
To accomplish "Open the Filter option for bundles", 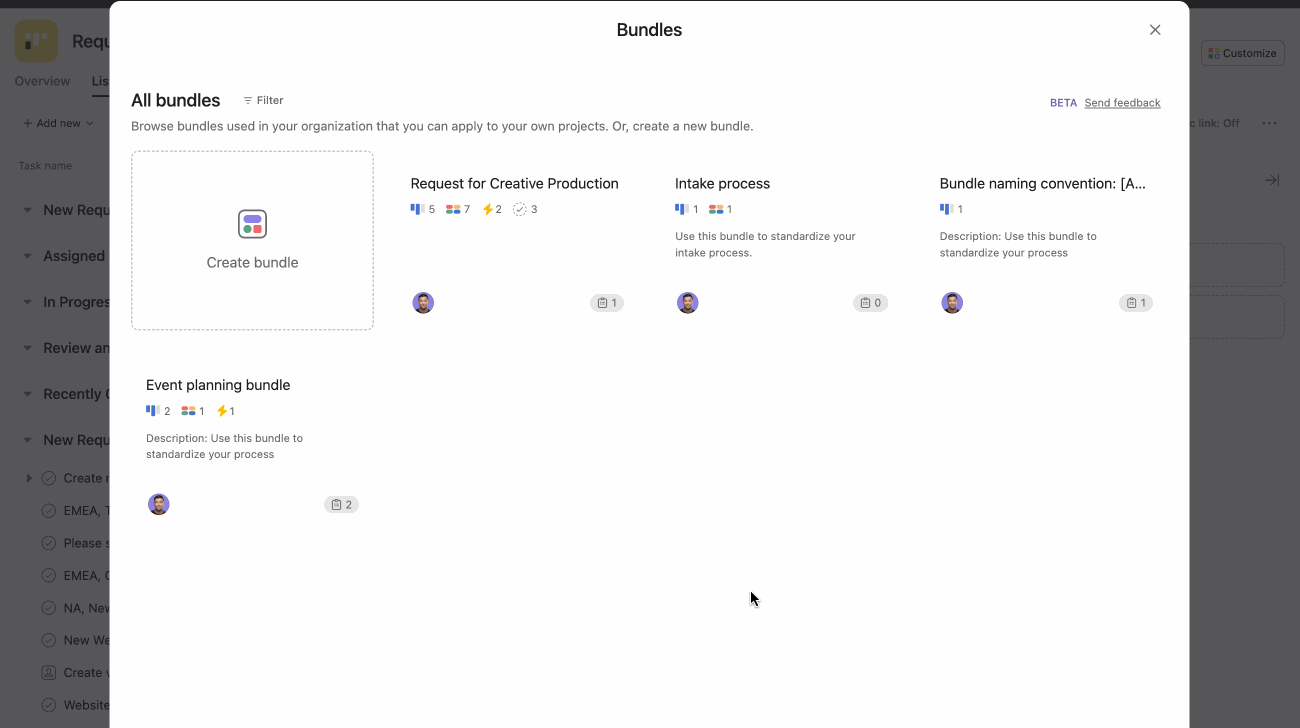I will click(x=263, y=100).
